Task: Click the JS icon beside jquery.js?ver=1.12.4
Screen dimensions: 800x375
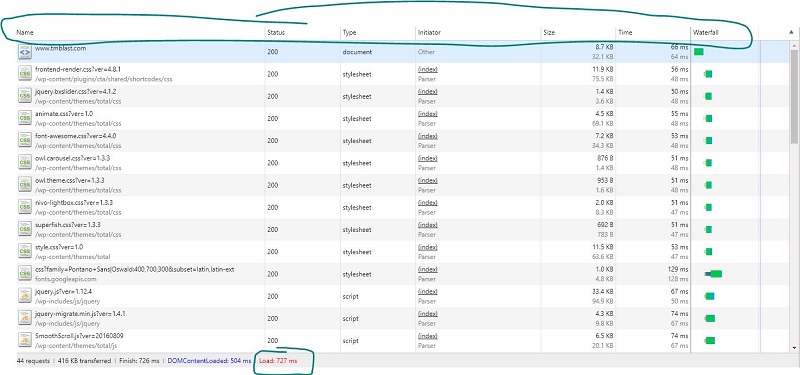Action: point(24,296)
